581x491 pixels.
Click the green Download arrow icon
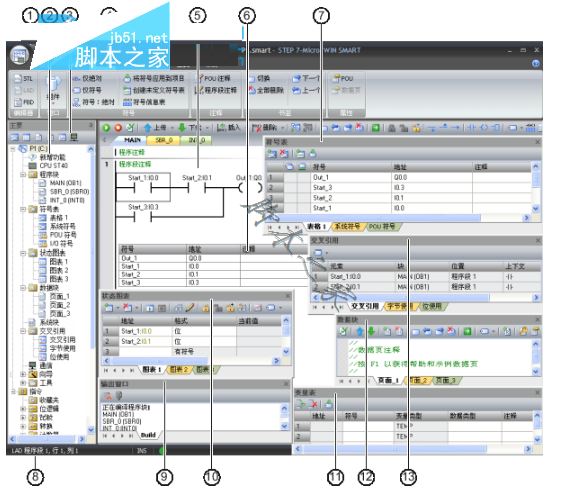pos(182,128)
